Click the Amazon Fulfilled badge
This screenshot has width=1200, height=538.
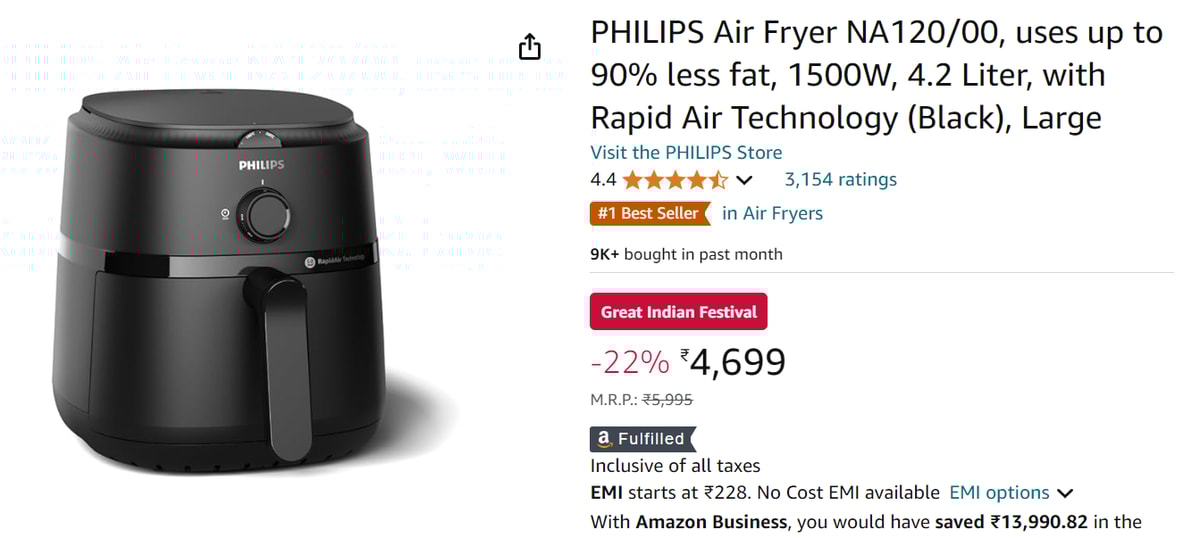(642, 438)
